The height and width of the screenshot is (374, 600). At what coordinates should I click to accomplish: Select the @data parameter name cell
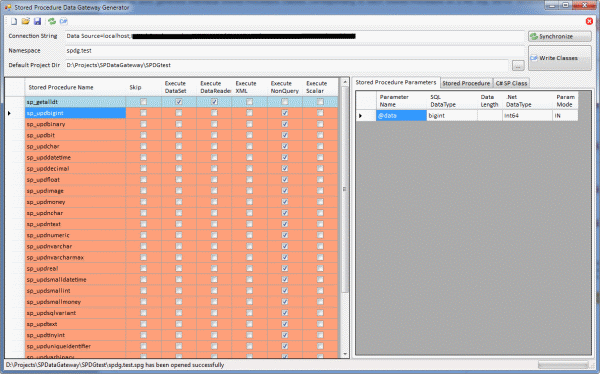tap(401, 116)
